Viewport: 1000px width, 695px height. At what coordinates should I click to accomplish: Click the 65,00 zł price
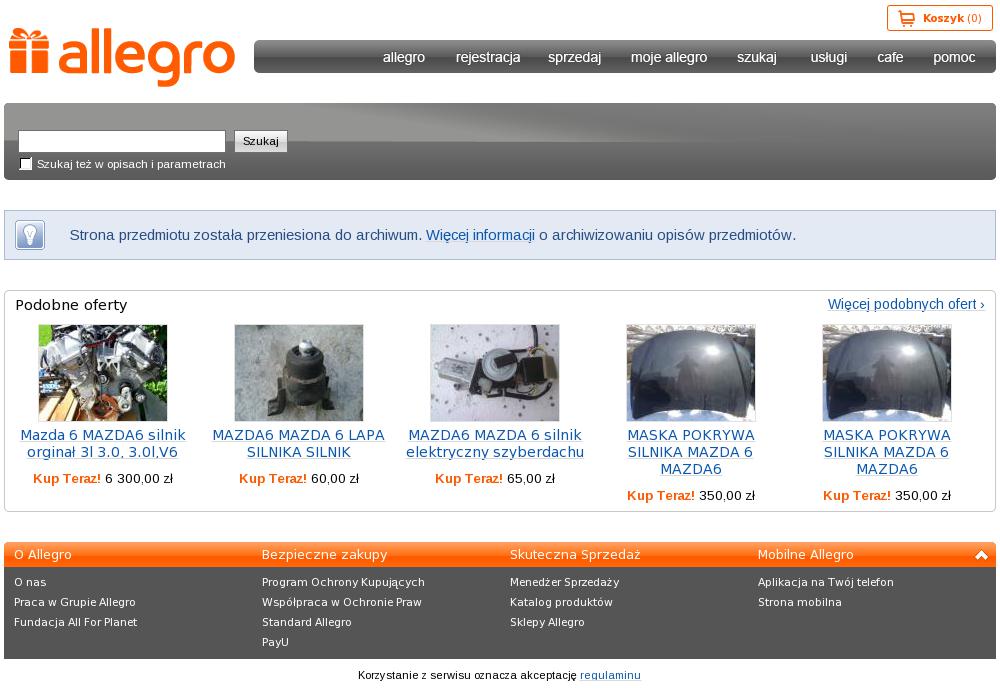(531, 479)
